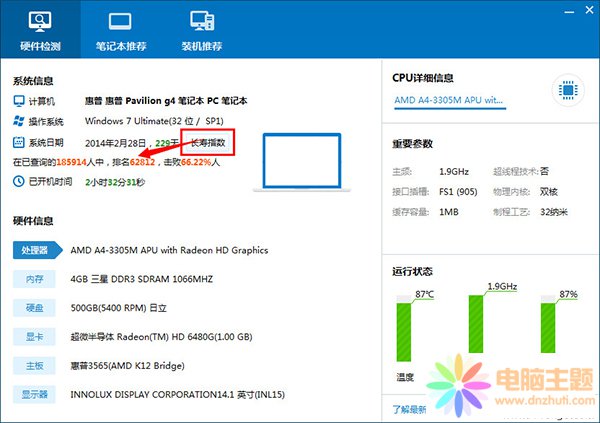600x423 pixels.
Task: Click the icon beside 操作系统
Action: (19, 122)
